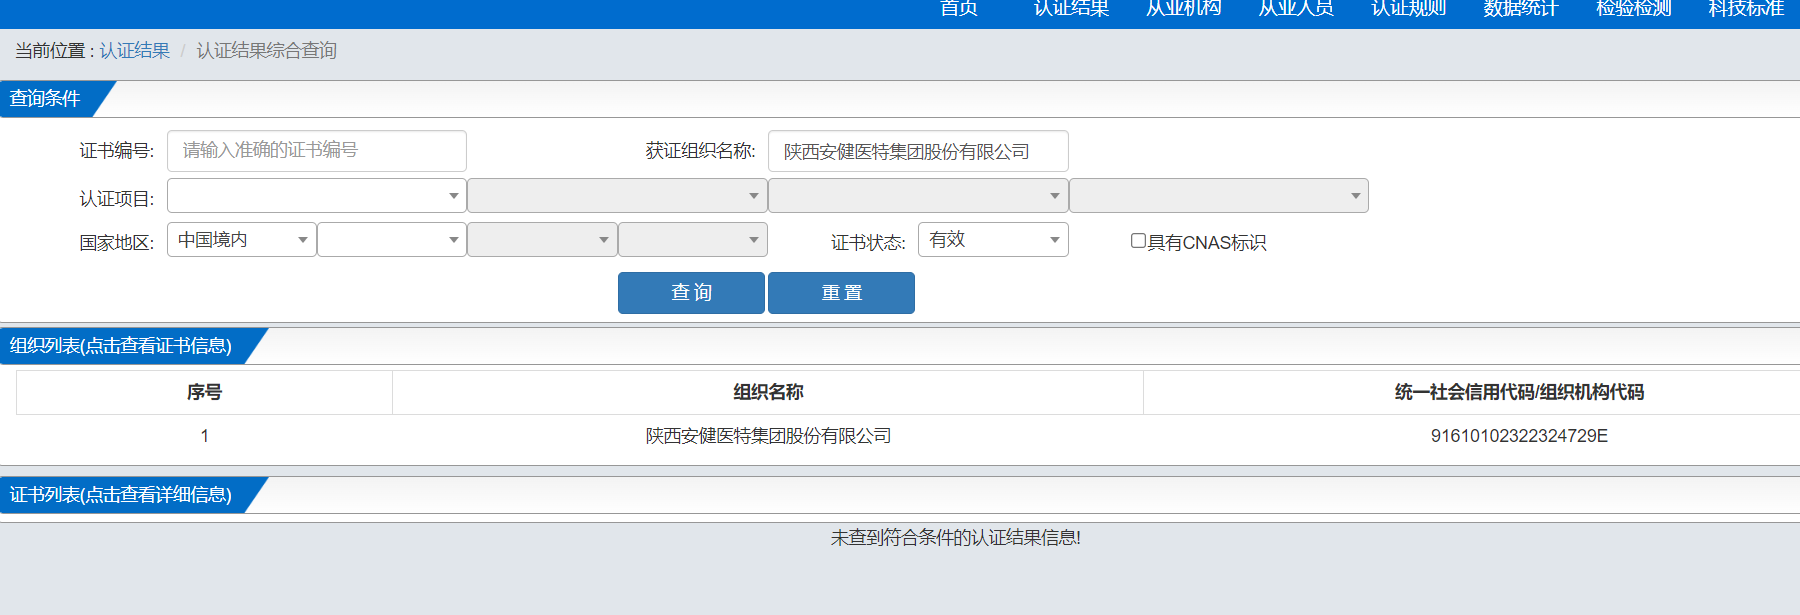Screen dimensions: 1800x615
Task: Click the 未查到符合条件的认证结果信息! message
Action: 955,538
